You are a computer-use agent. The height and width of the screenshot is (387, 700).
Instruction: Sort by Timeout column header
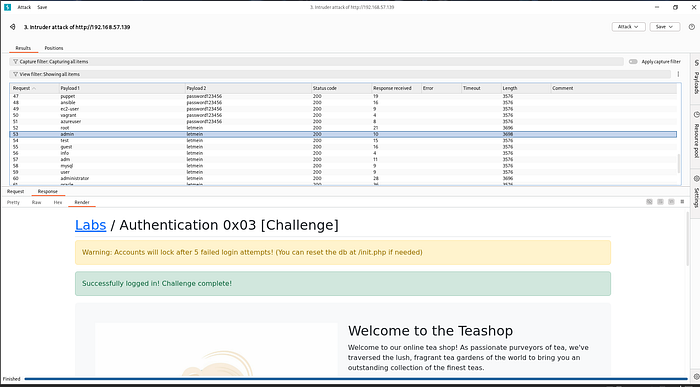pyautogui.click(x=481, y=88)
